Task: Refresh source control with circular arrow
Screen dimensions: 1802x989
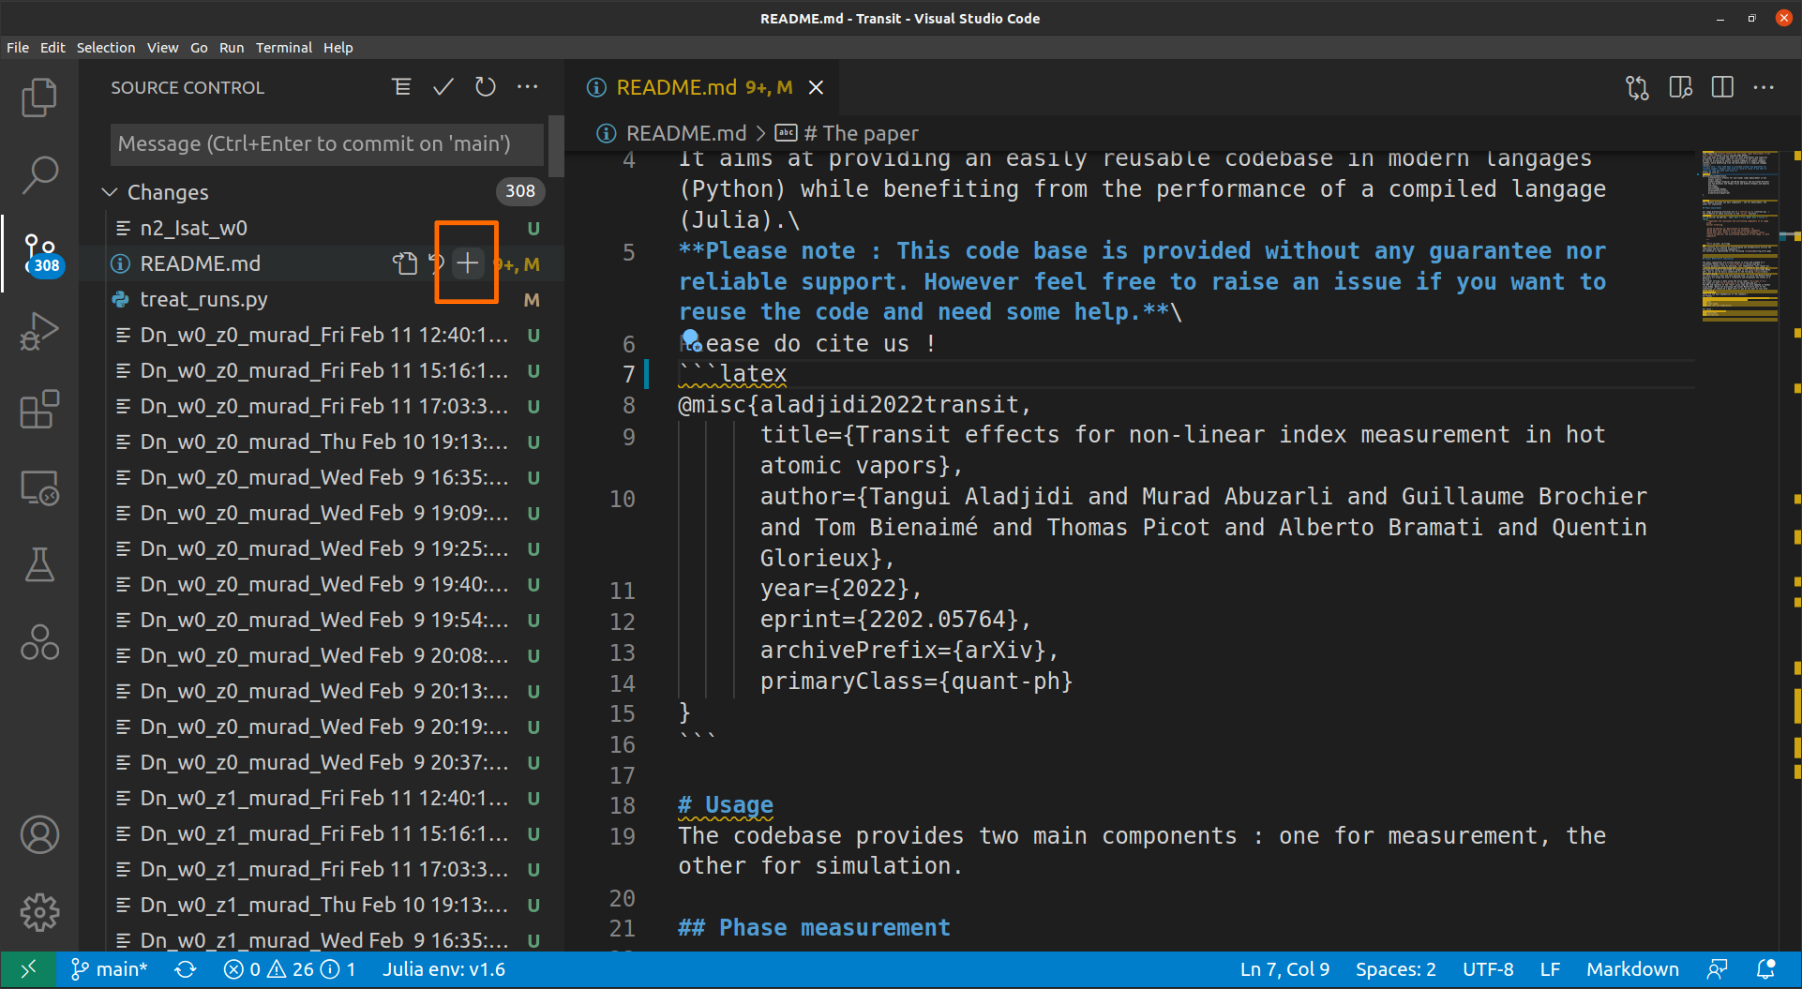Action: pyautogui.click(x=485, y=88)
